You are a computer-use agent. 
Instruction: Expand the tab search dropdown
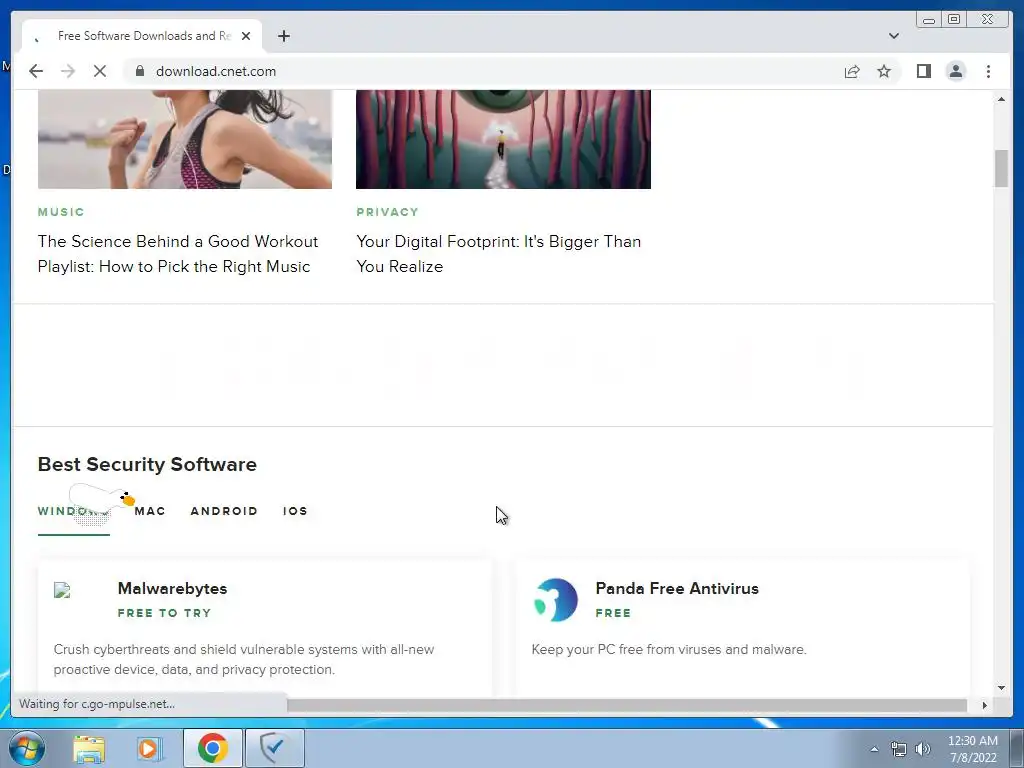click(x=893, y=36)
